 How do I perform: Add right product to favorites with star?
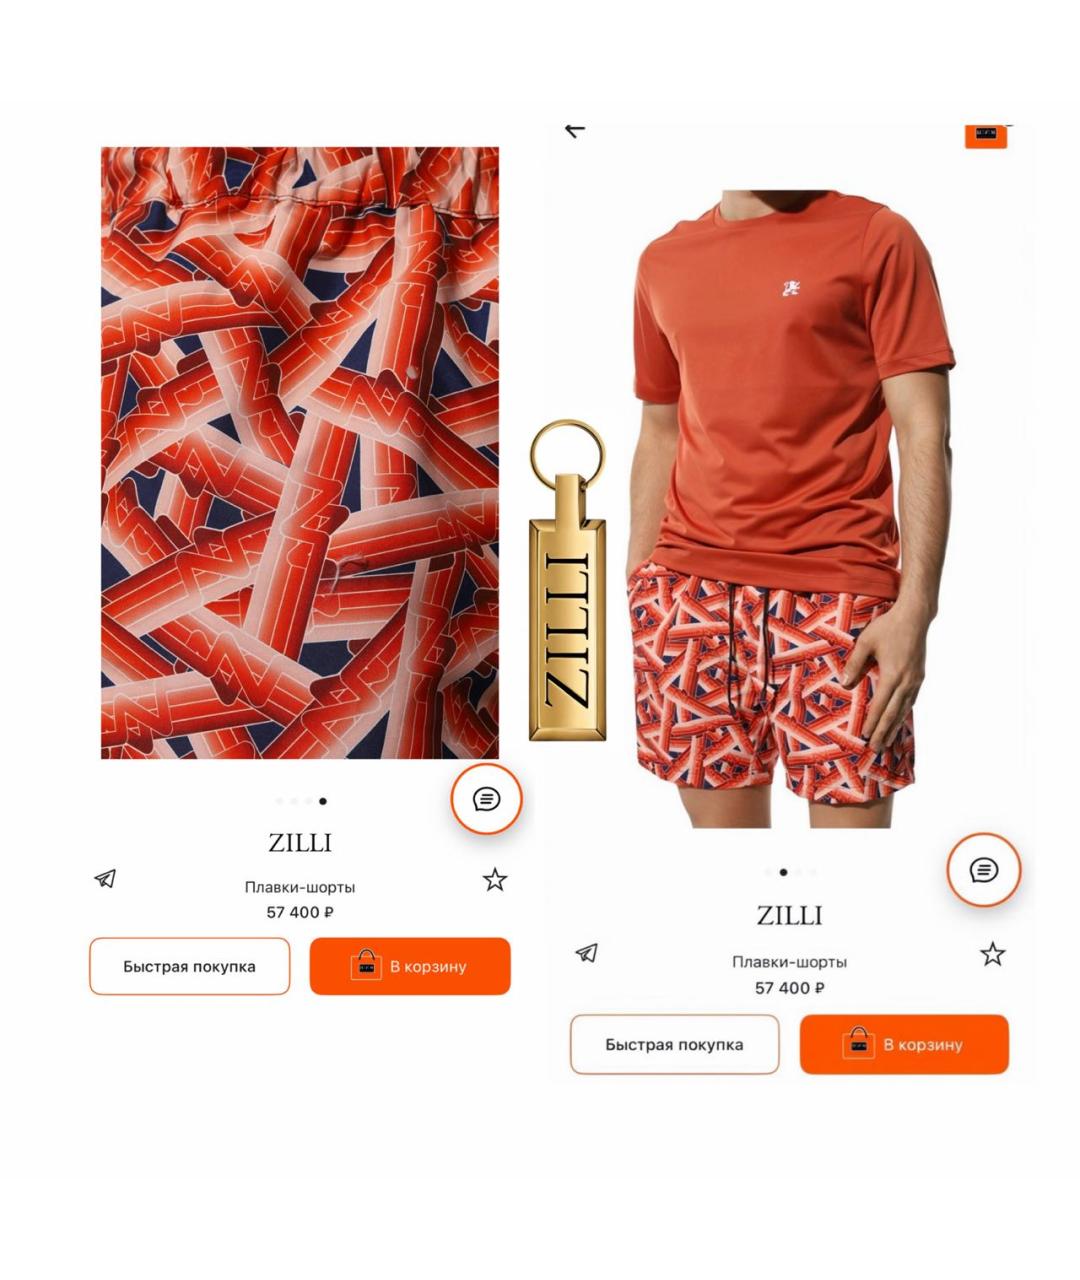pyautogui.click(x=992, y=954)
